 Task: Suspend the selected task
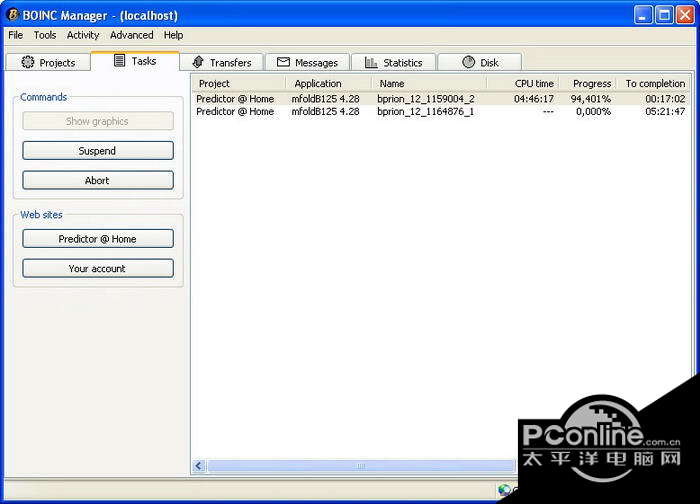pos(98,150)
